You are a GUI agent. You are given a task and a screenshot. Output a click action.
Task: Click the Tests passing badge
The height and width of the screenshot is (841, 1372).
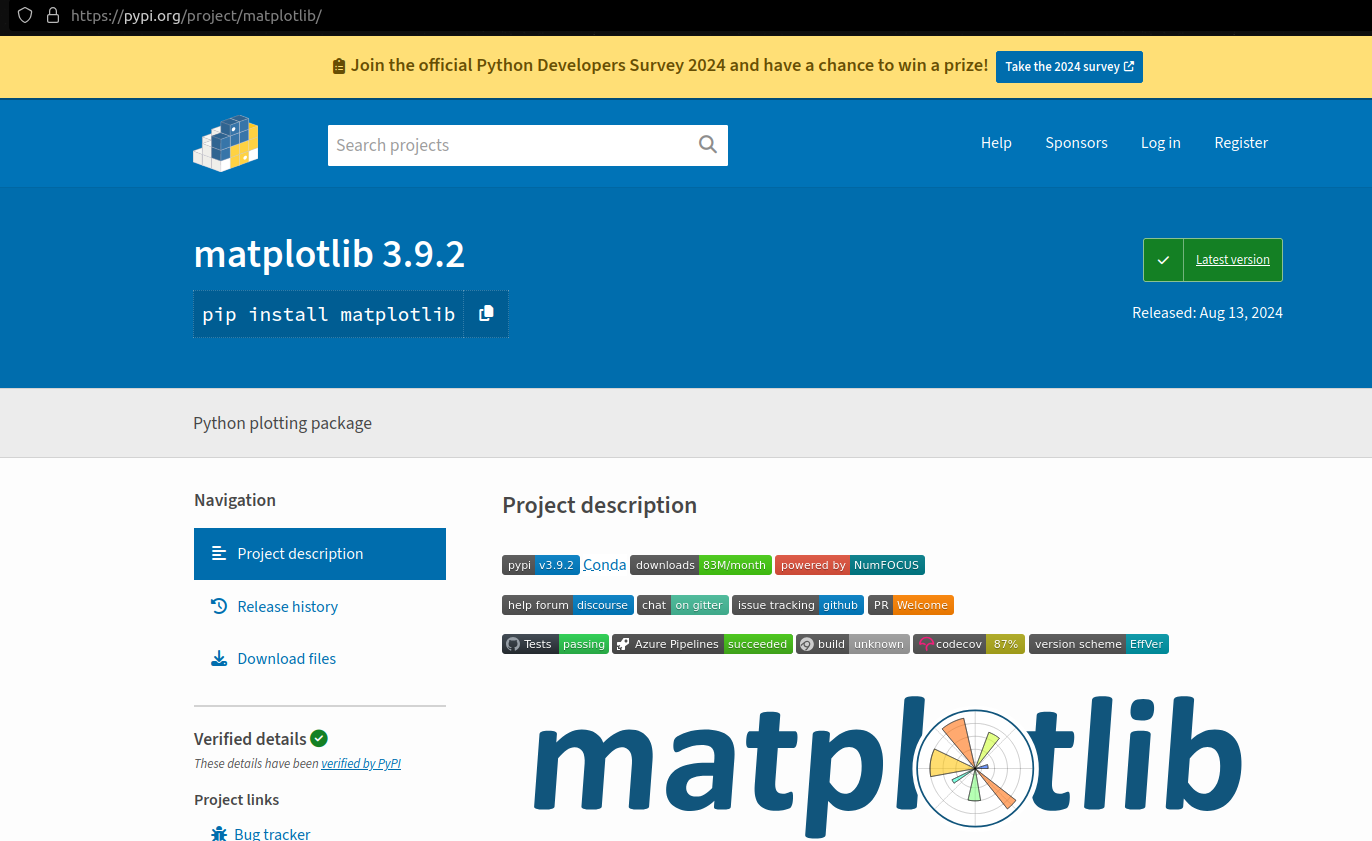555,644
